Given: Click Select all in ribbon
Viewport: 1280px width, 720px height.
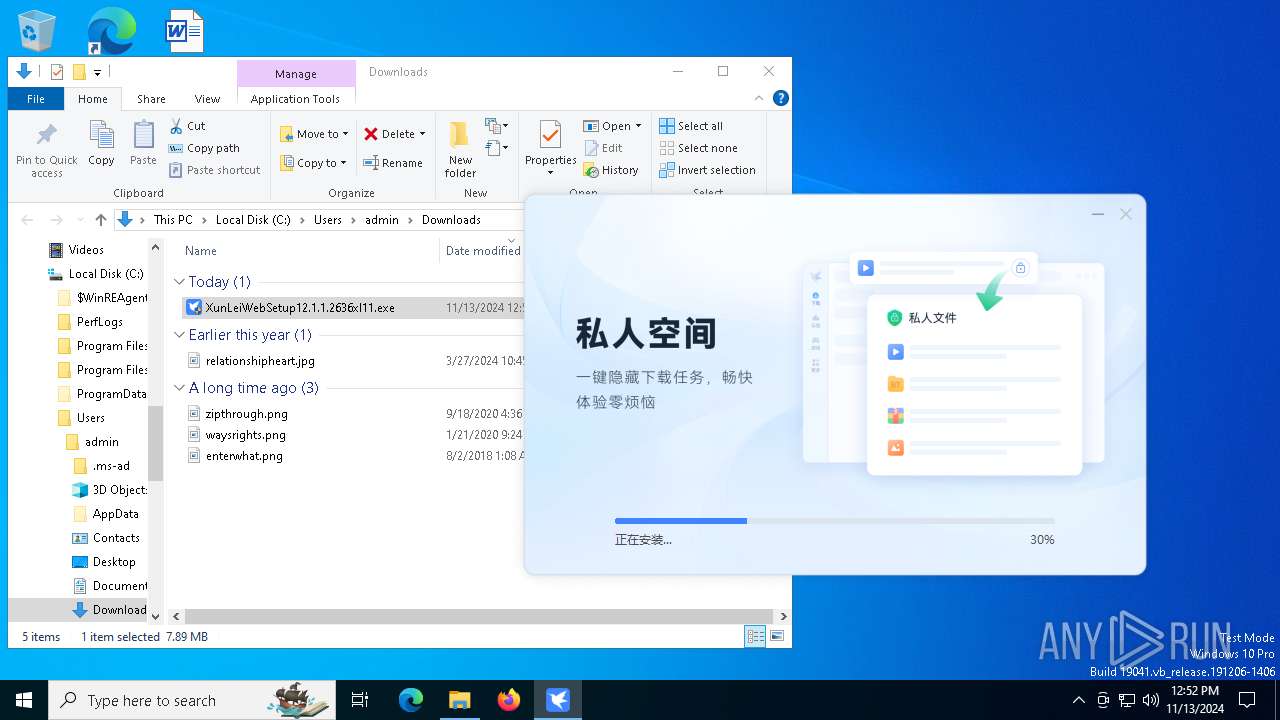Looking at the screenshot, I should [691, 126].
